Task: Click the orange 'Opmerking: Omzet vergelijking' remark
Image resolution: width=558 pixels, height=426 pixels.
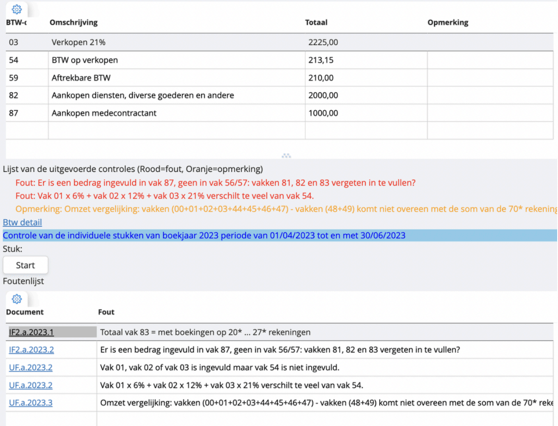Action: tap(286, 209)
